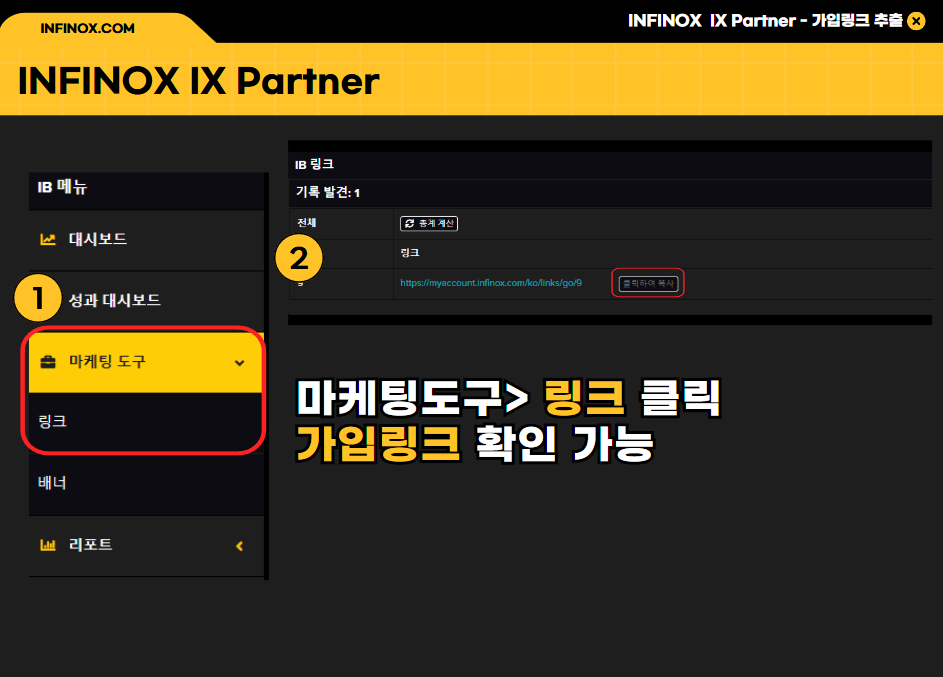Viewport: 943px width, 677px height.
Task: Click the 기록 발견: 1 text
Action: pos(328,192)
